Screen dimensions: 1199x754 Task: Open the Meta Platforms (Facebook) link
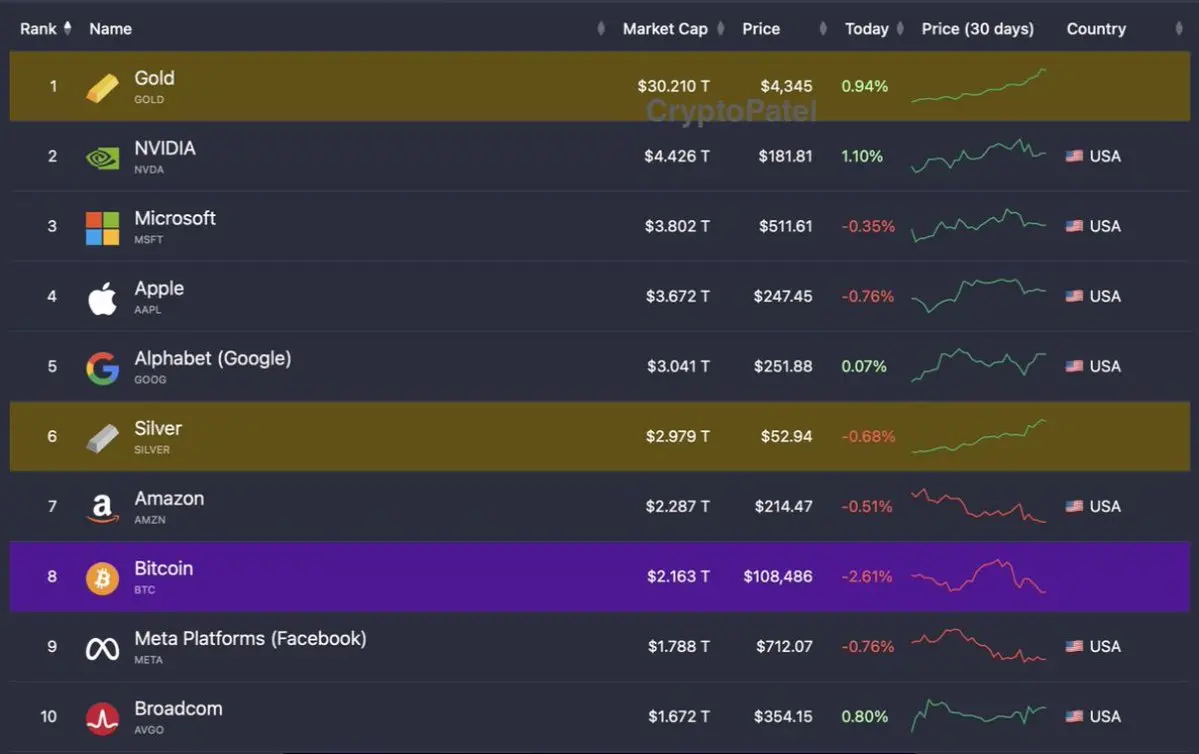(x=250, y=639)
